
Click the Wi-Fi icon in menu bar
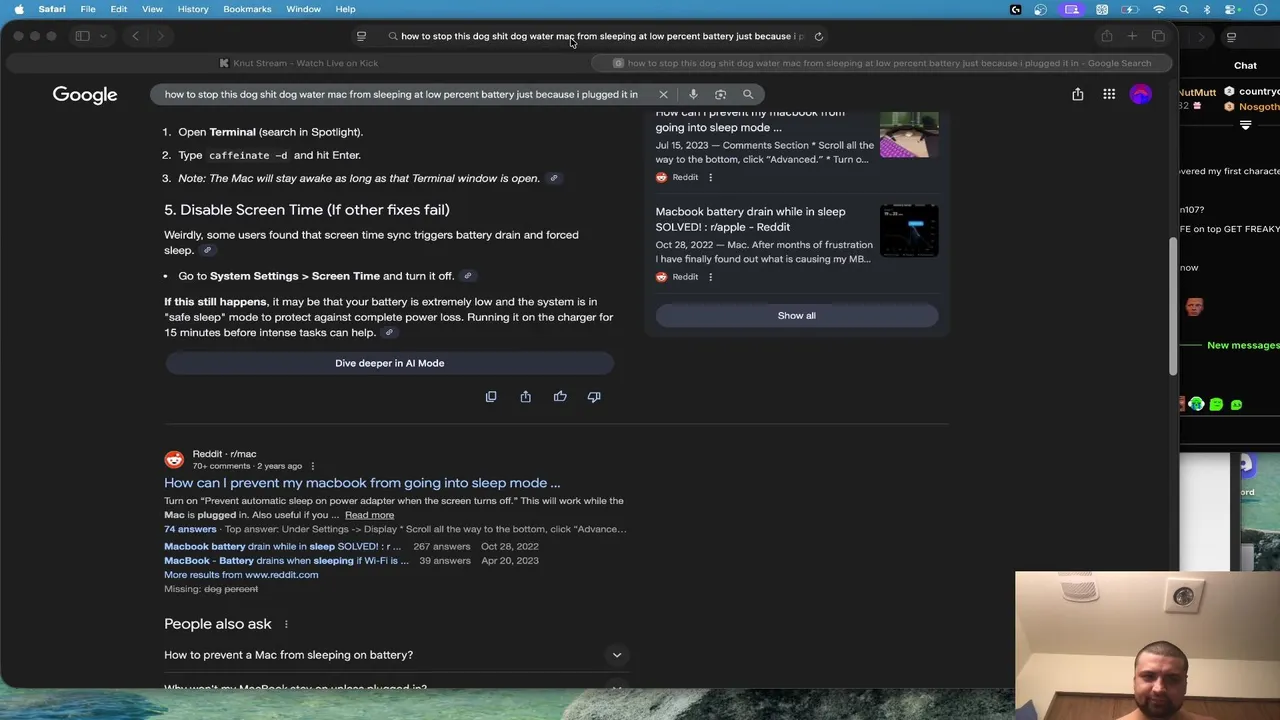[x=1159, y=9]
